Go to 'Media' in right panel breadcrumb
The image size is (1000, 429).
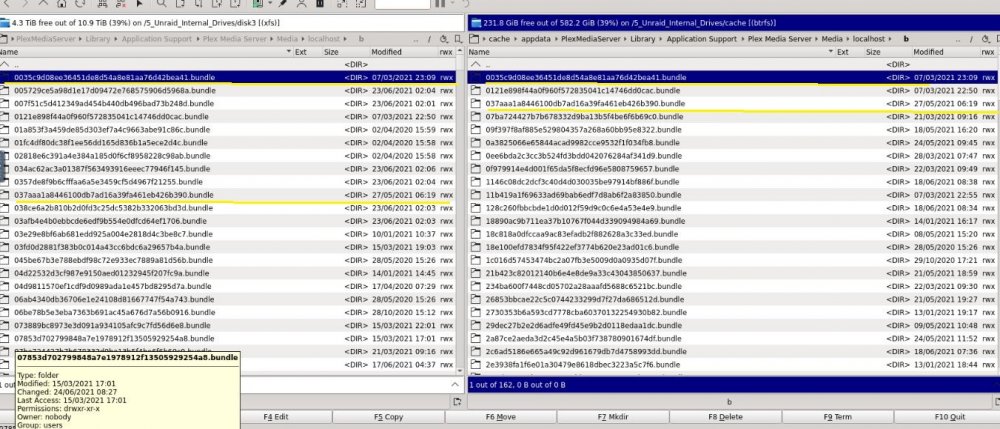point(832,39)
